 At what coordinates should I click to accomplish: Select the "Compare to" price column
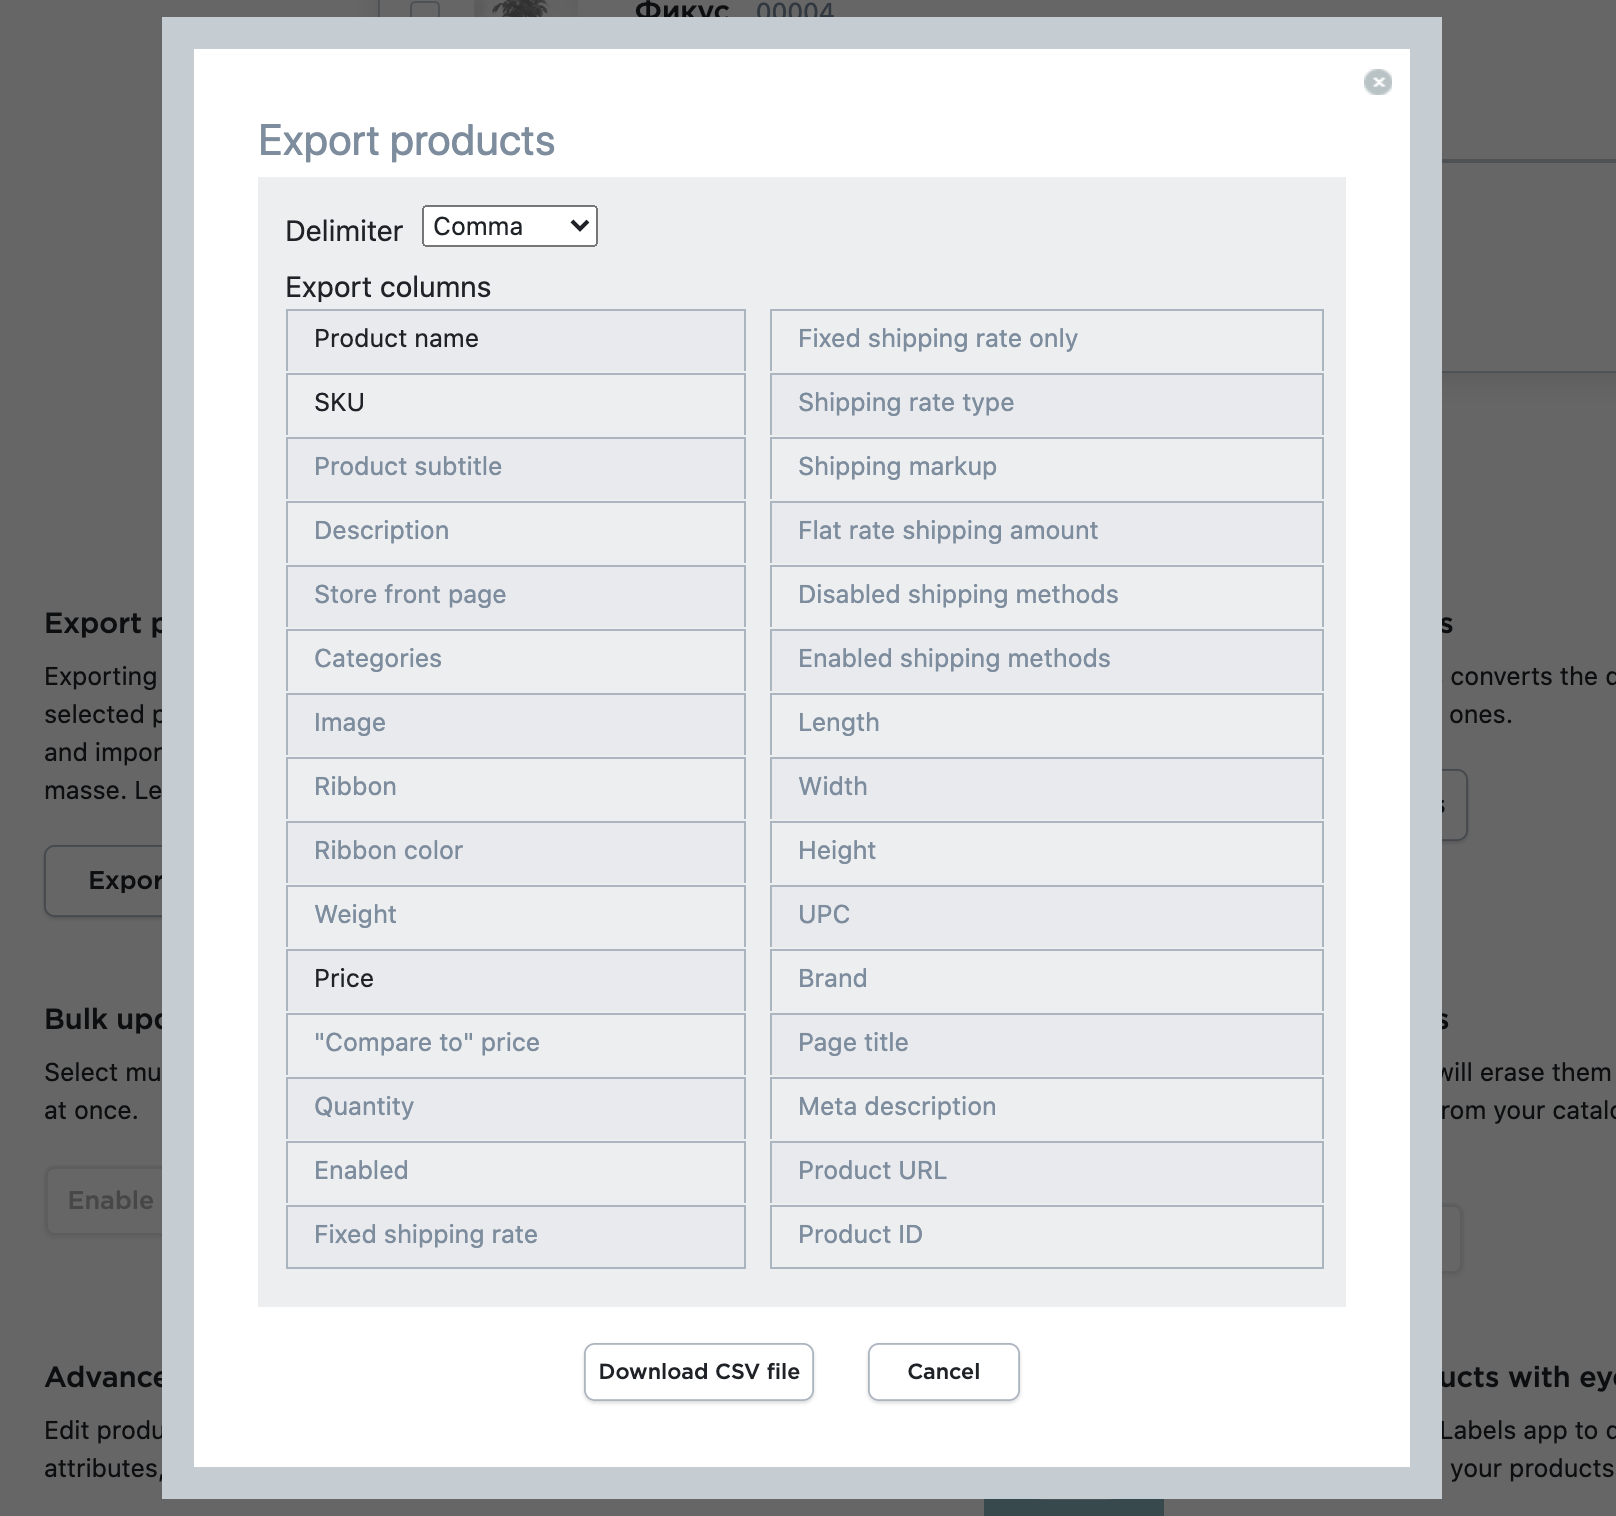pos(515,1044)
